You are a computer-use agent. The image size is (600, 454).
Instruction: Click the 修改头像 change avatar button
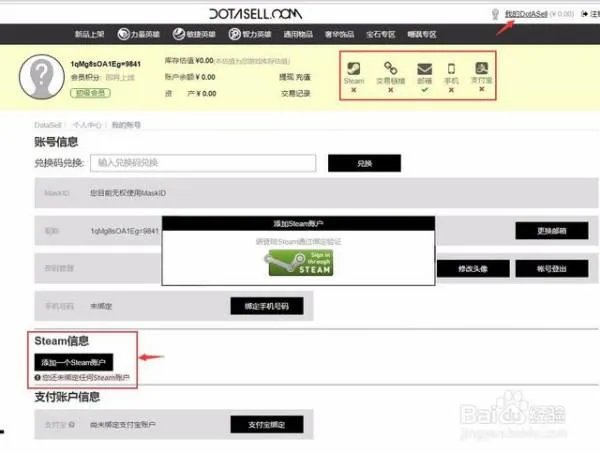coord(473,268)
